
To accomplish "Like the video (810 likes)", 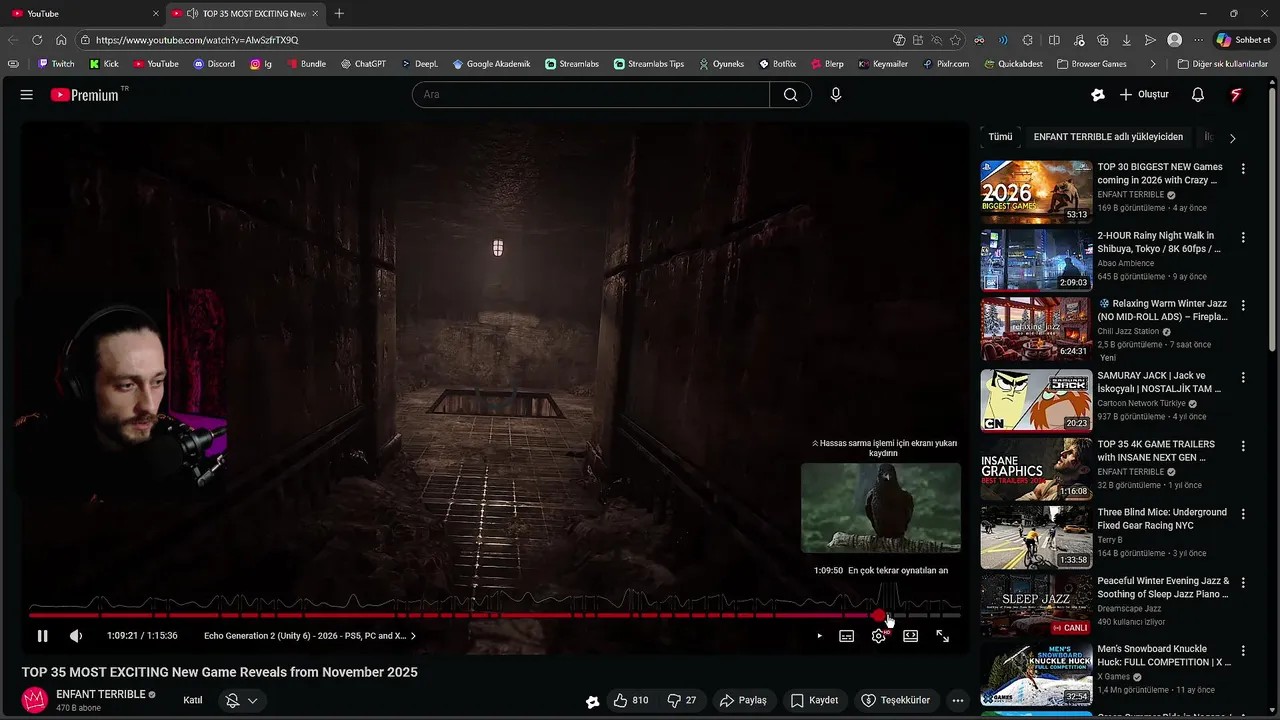I will point(631,701).
